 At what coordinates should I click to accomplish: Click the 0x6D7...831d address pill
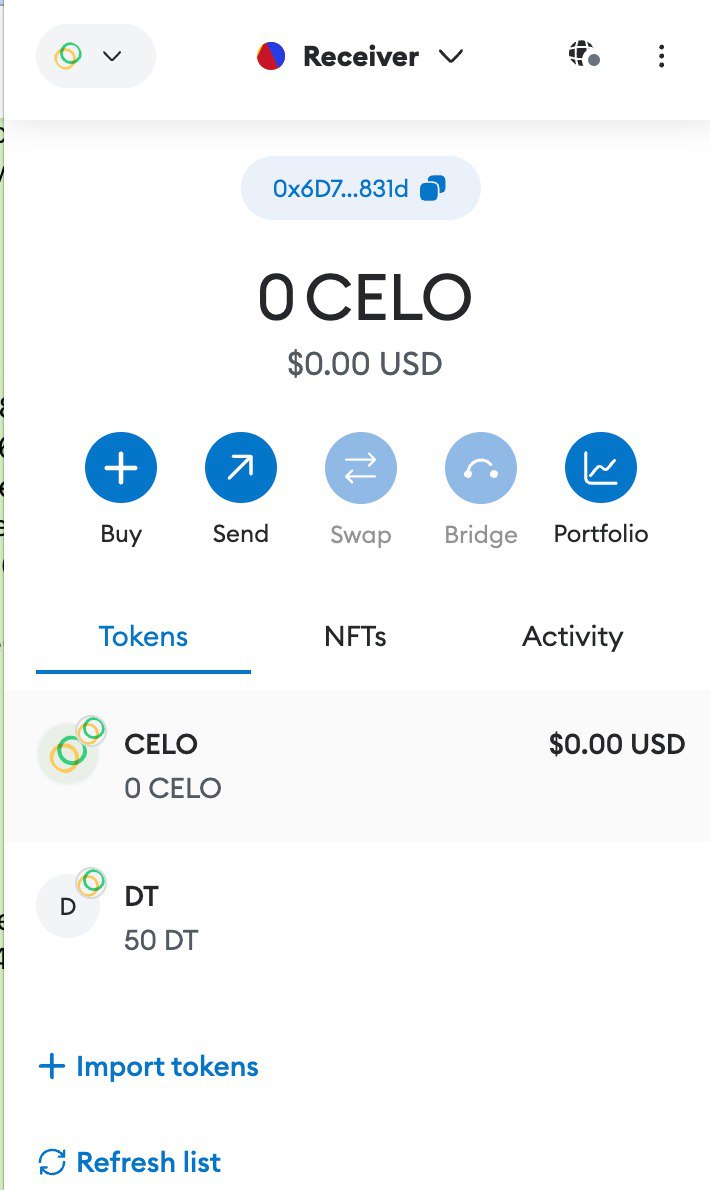pos(341,188)
